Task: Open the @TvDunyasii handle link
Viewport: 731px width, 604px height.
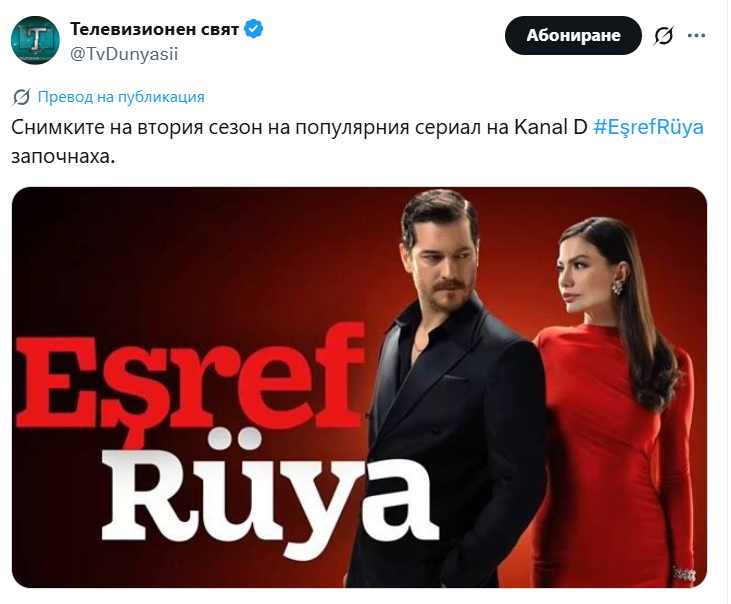Action: pyautogui.click(x=124, y=54)
